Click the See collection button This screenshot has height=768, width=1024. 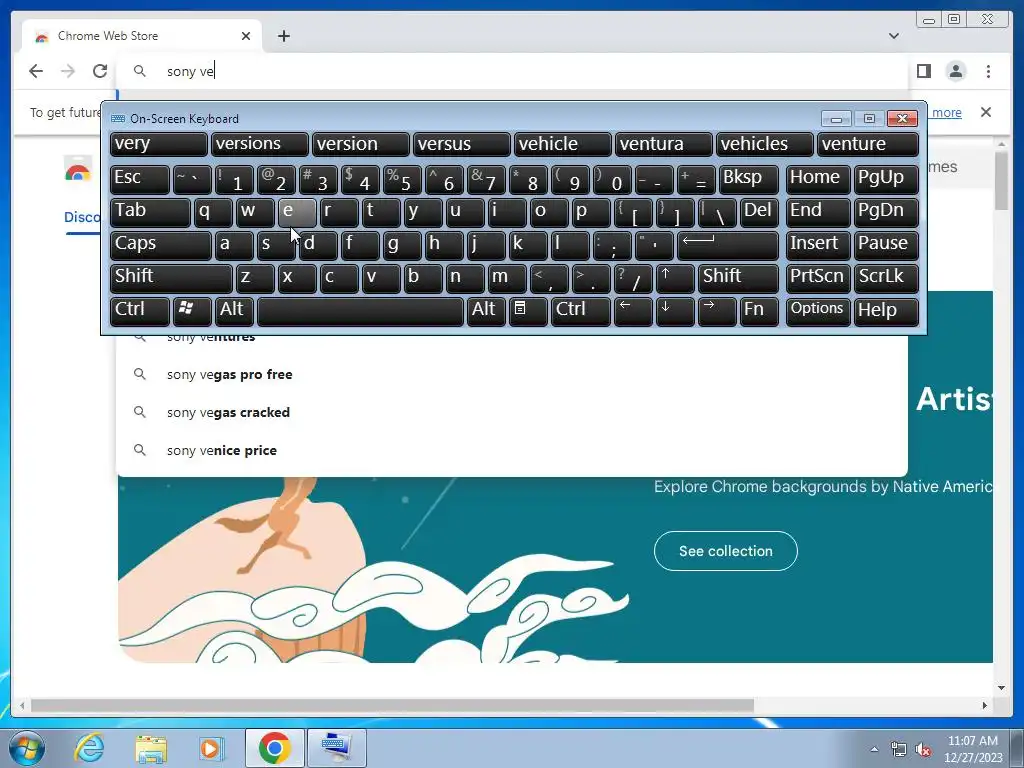click(726, 551)
